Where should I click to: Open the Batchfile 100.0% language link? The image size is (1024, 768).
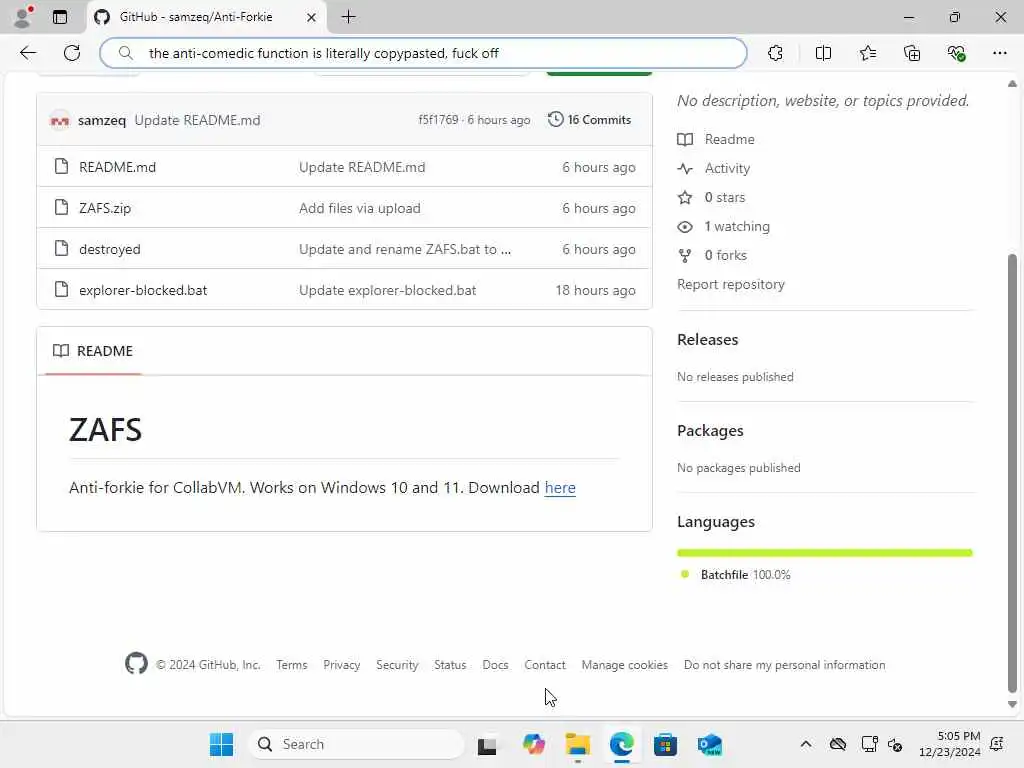[735, 575]
